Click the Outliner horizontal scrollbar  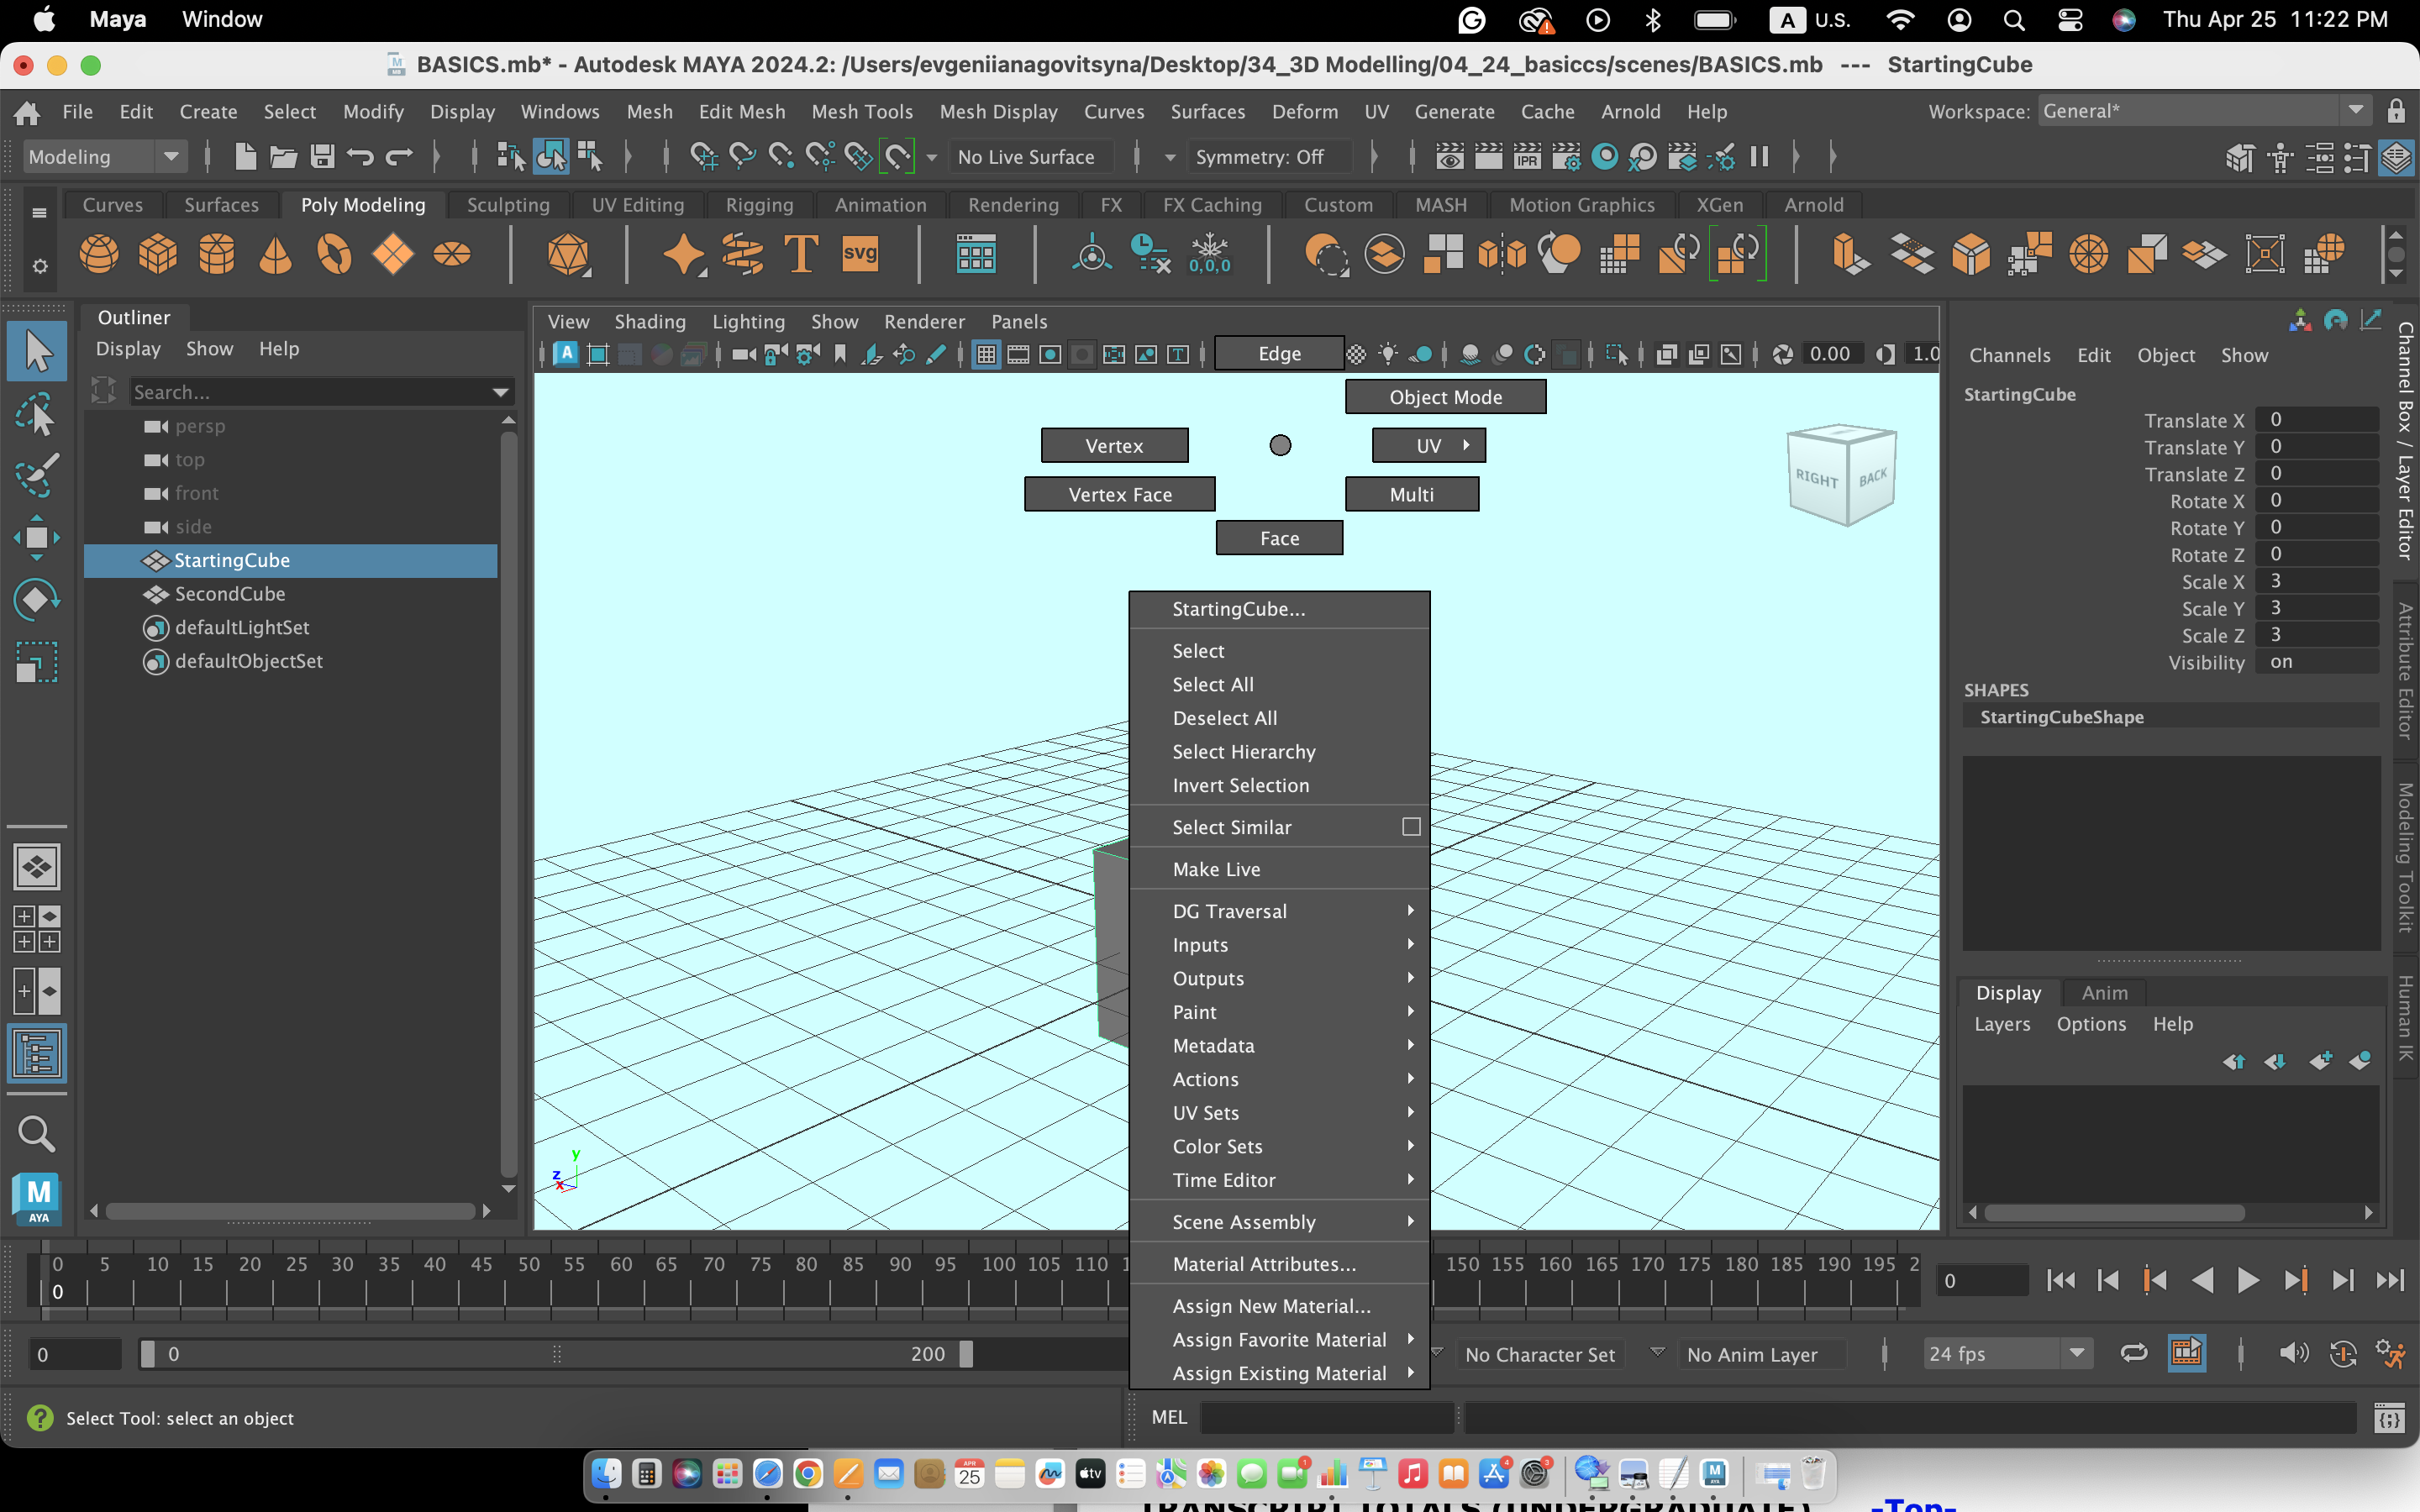coord(290,1211)
